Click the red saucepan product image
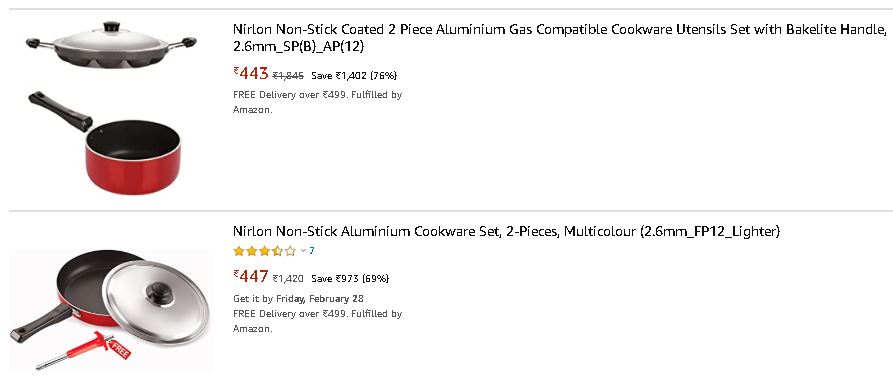Image resolution: width=893 pixels, height=390 pixels. click(105, 143)
